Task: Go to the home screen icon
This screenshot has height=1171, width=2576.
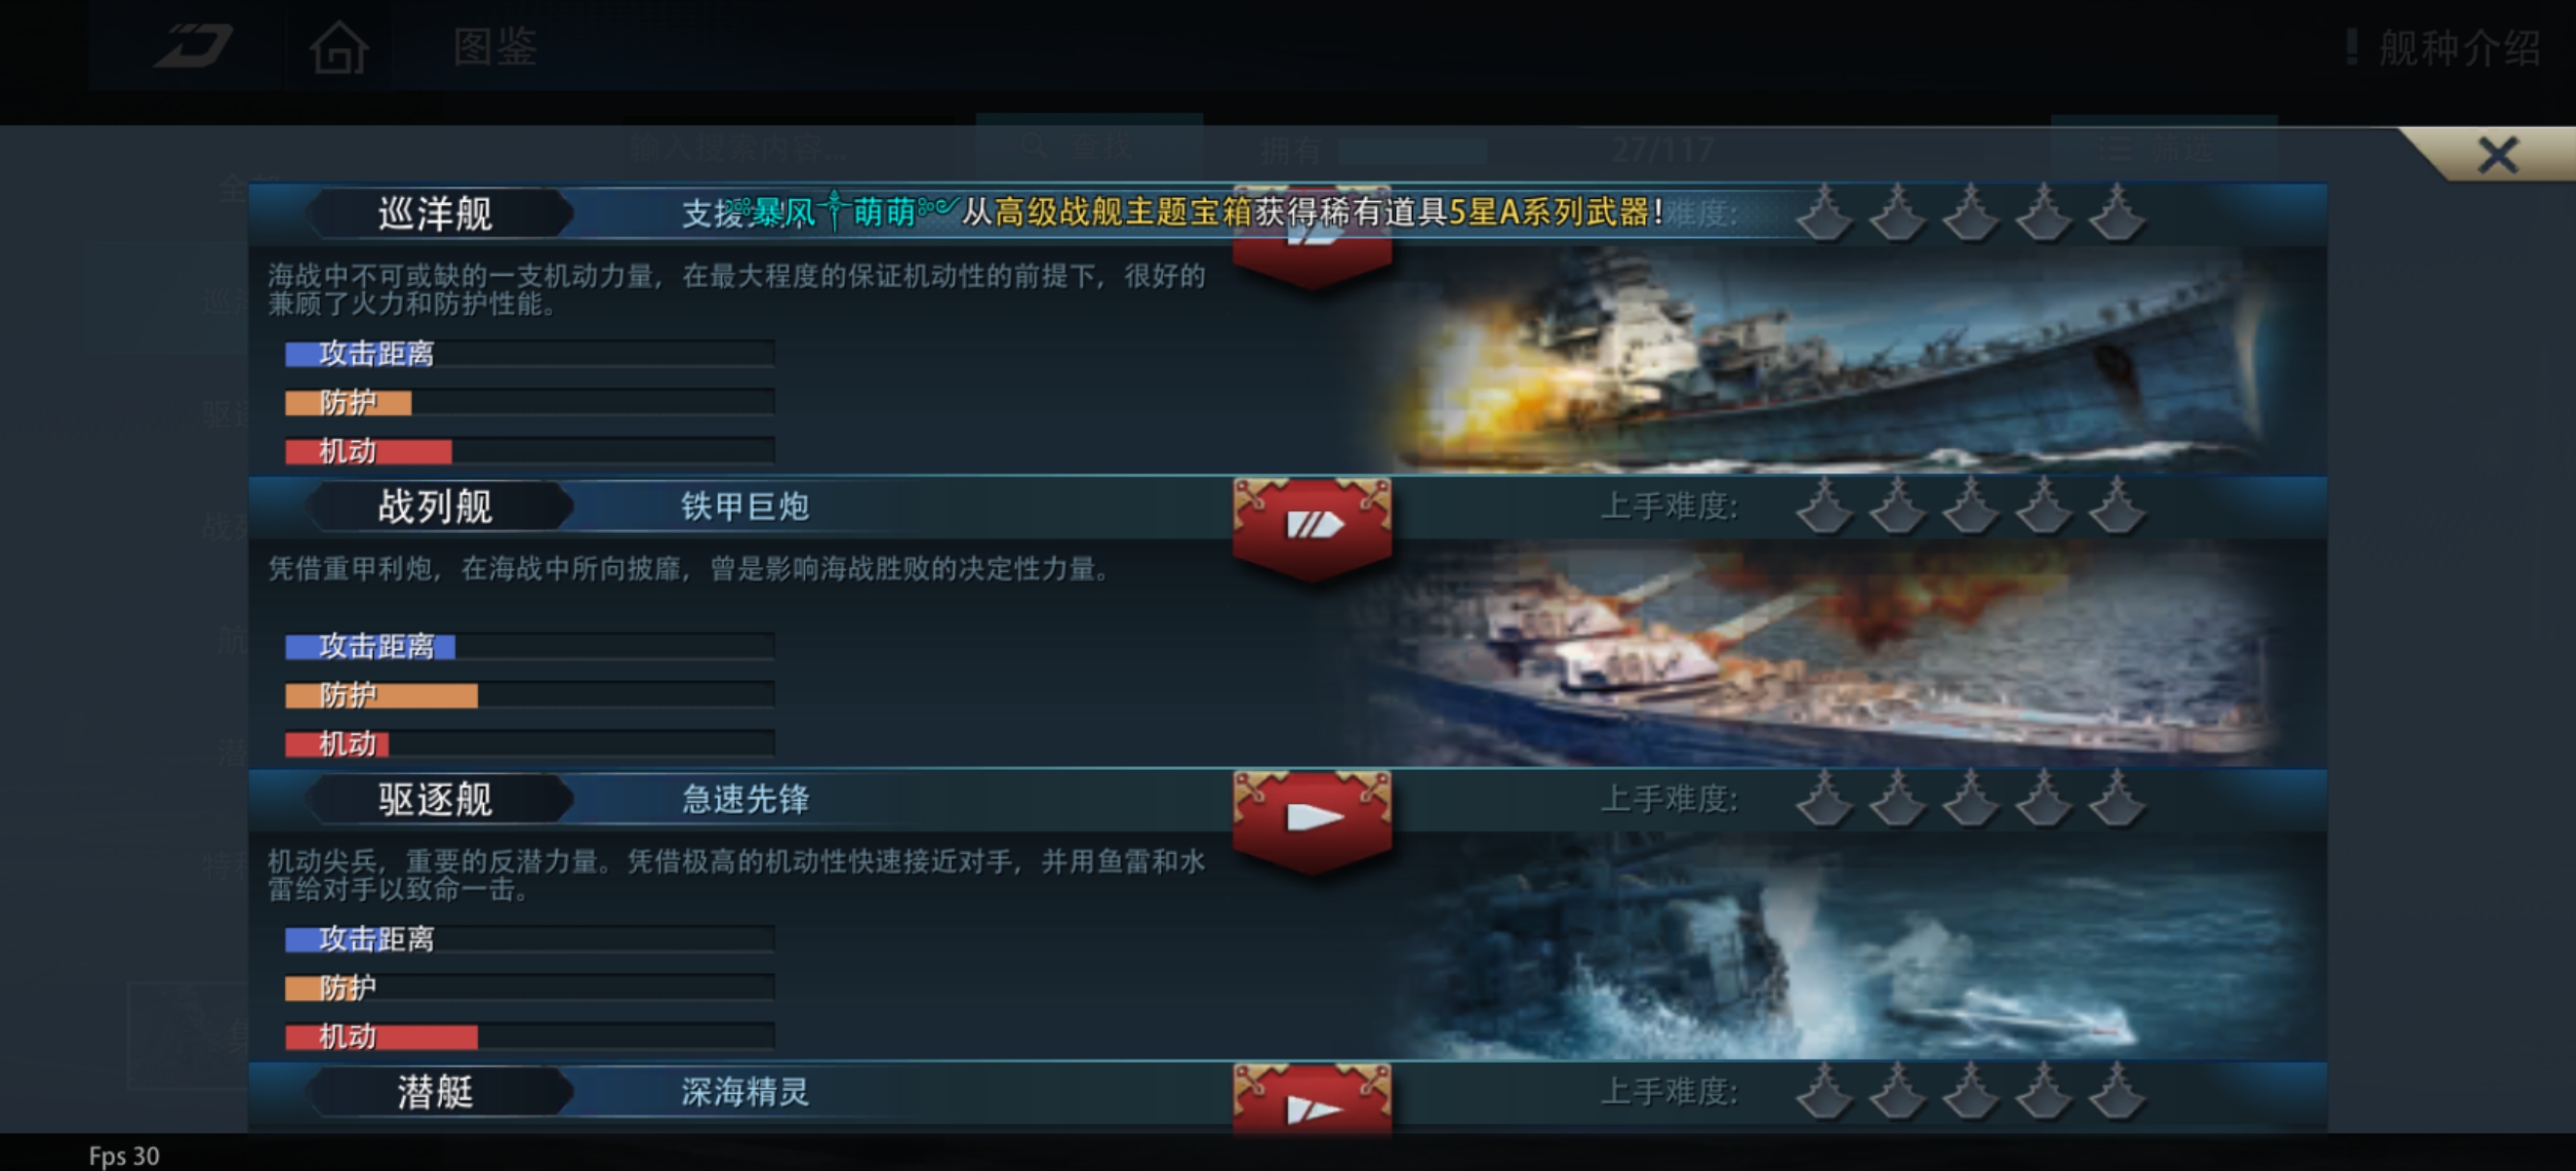Action: click(339, 46)
